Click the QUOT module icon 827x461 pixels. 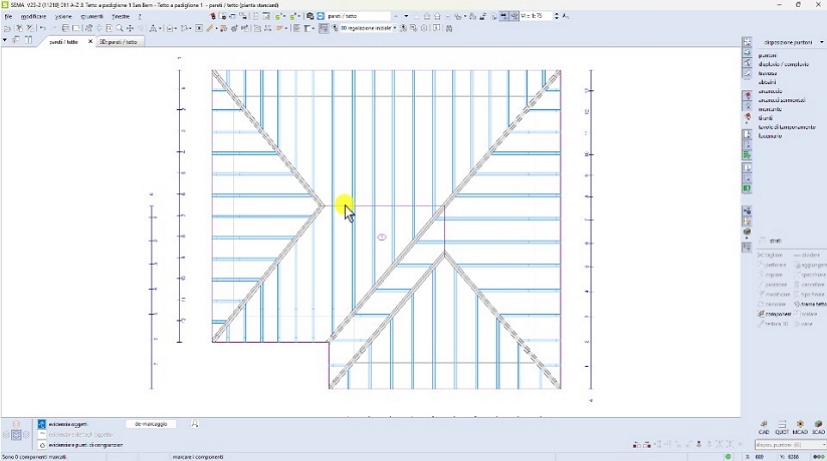[782, 426]
